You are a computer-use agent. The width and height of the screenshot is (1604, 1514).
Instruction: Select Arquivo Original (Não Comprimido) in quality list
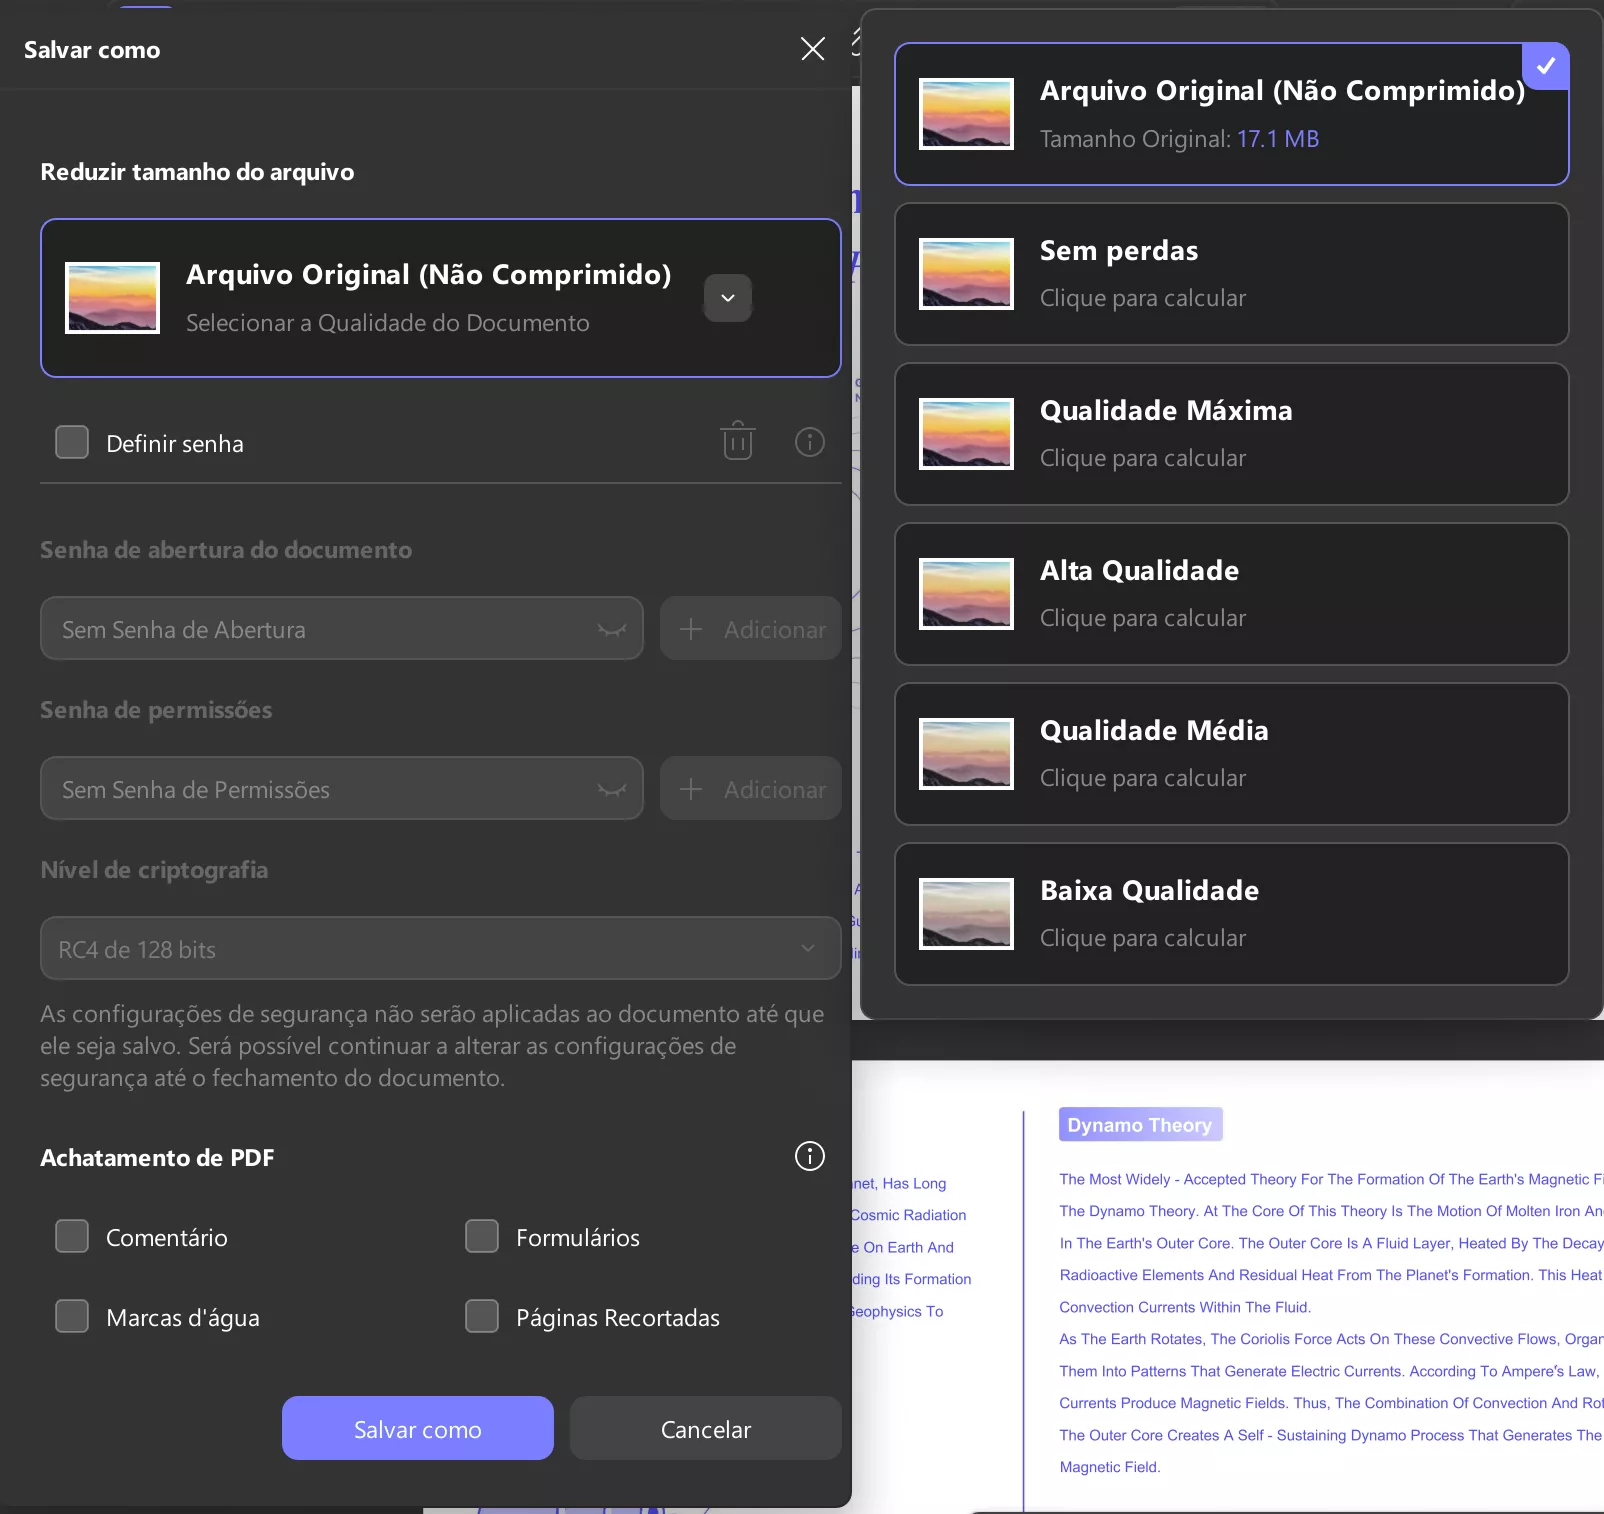1232,114
